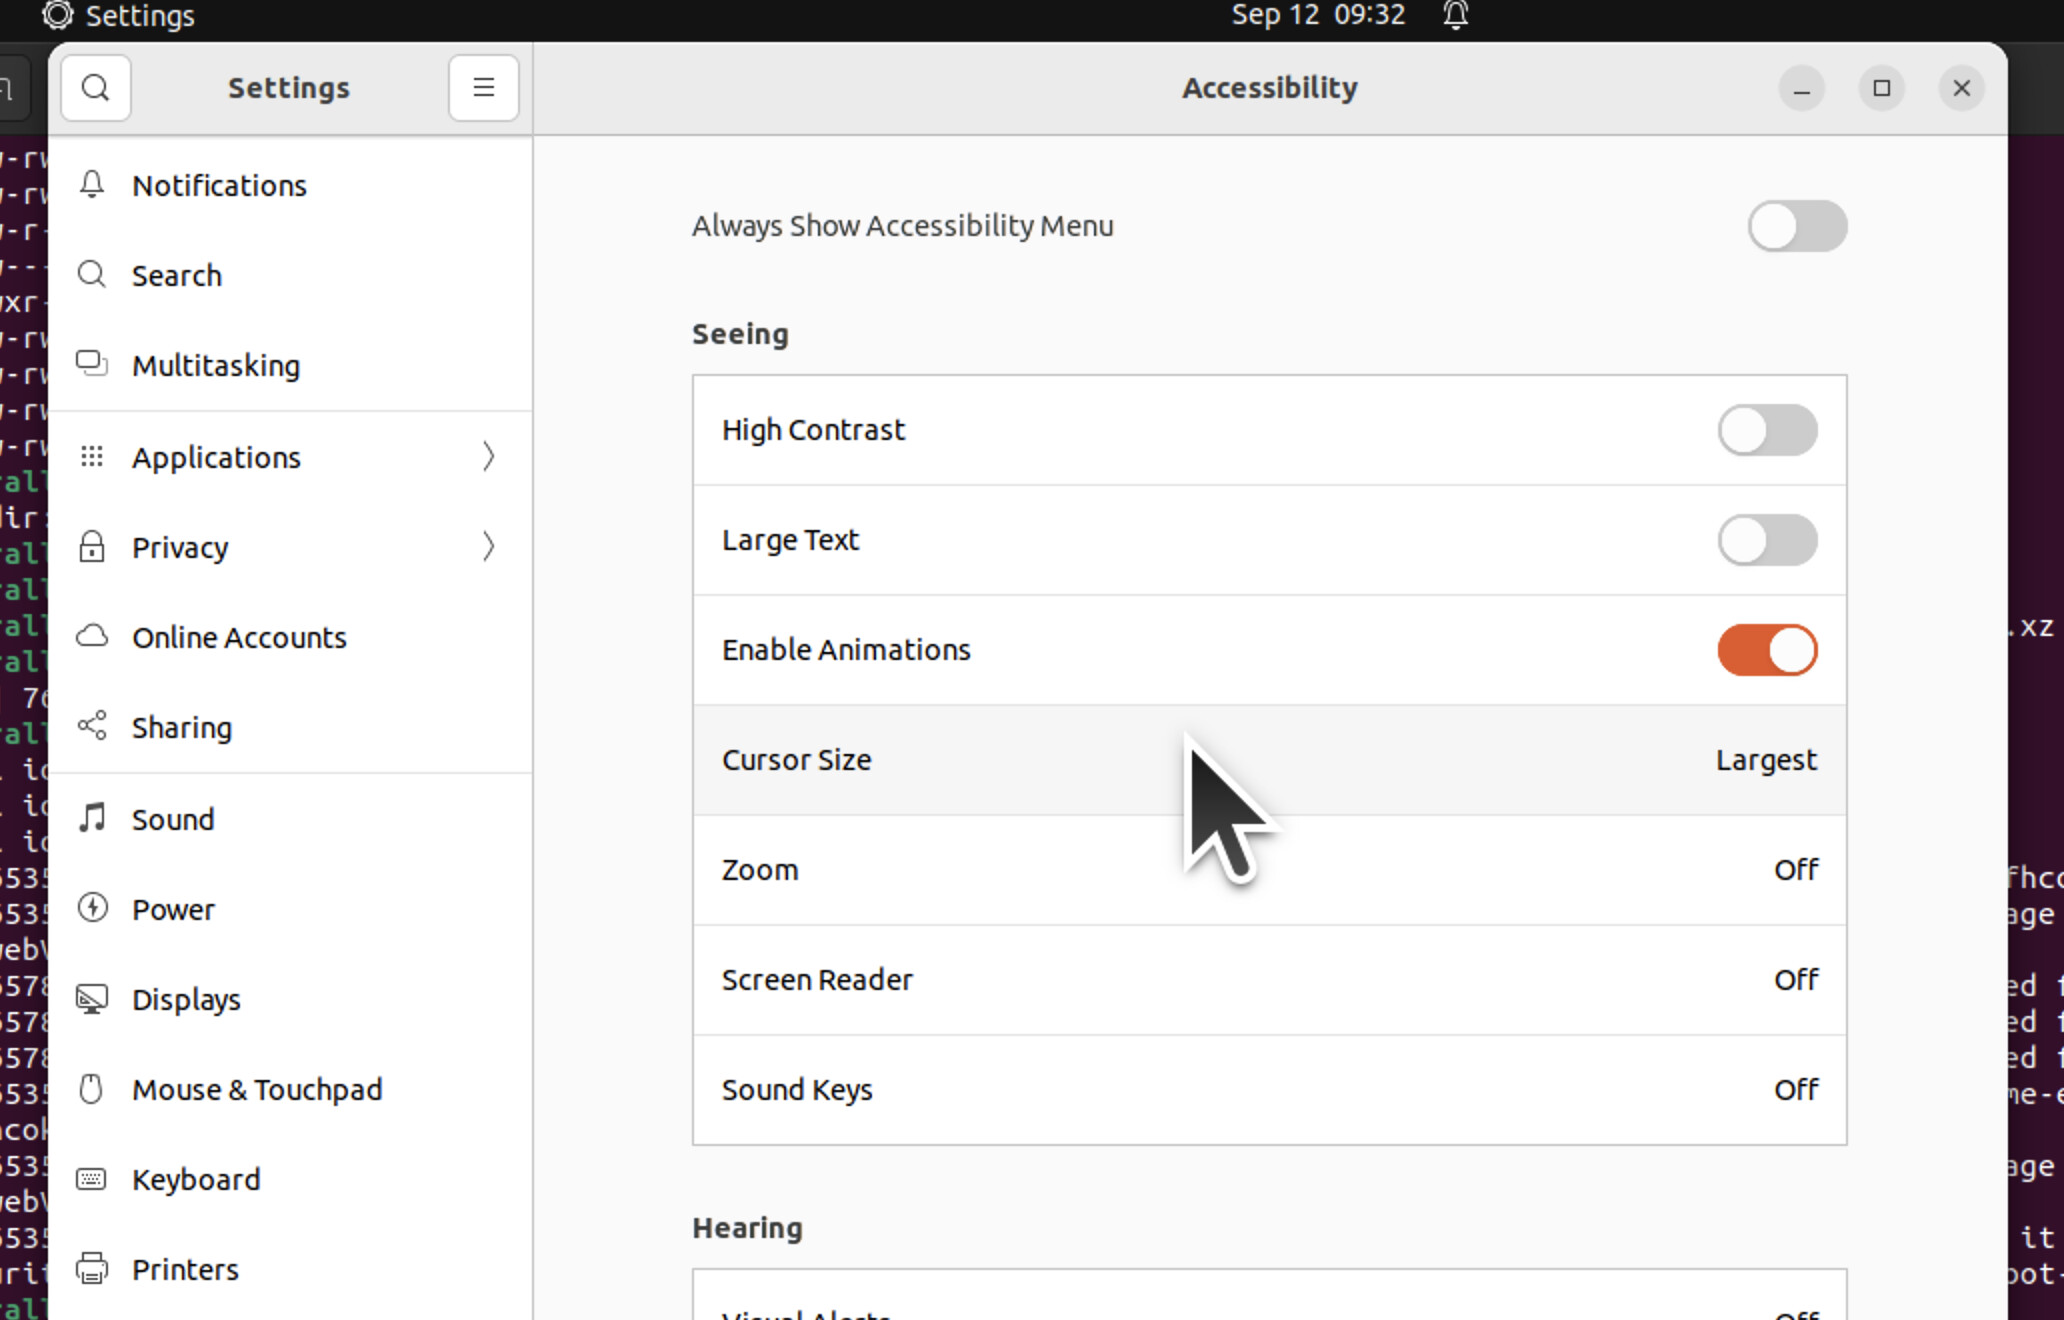Toggle Always Show Accessibility Menu switch
The width and height of the screenshot is (2064, 1320).
pos(1797,226)
